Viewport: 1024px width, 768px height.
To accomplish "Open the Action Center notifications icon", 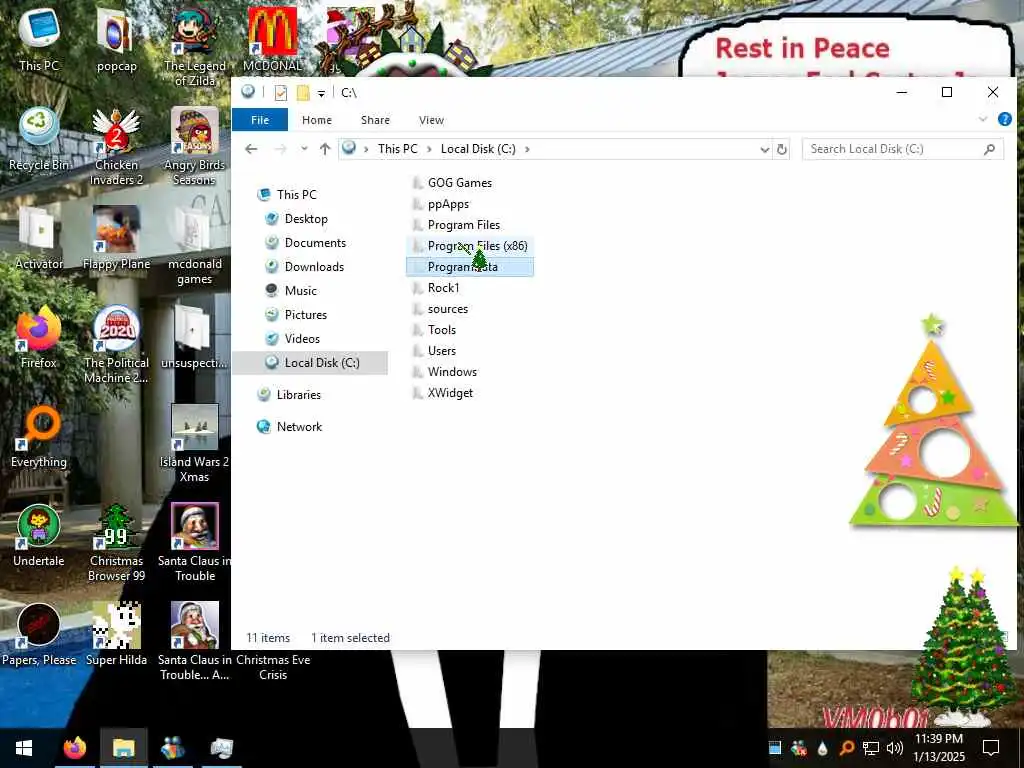I will click(991, 748).
